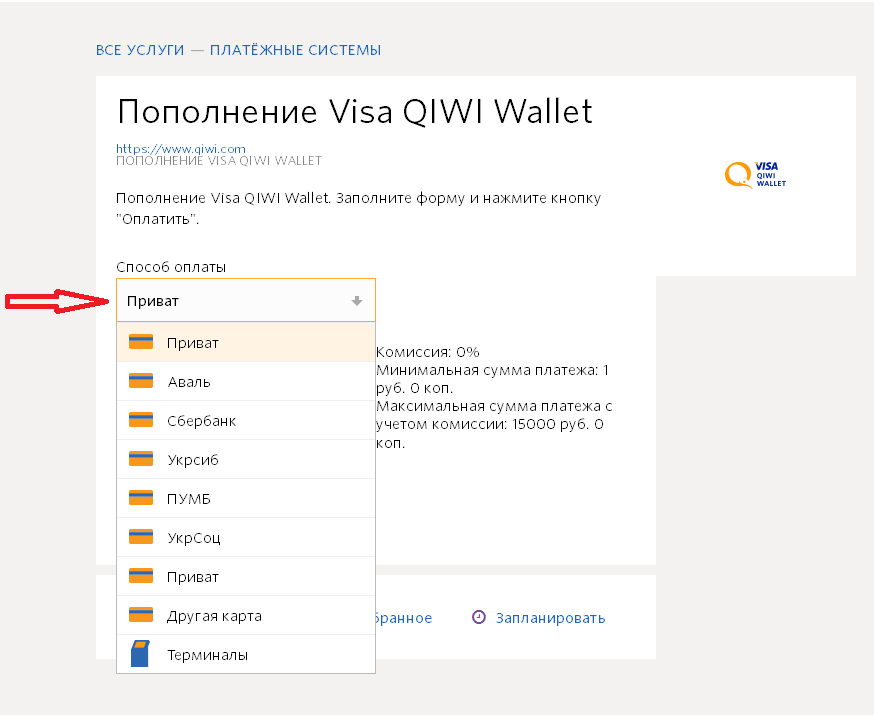Image resolution: width=874 pixels, height=723 pixels.
Task: Open the qiwi.com website link
Action: [181, 149]
